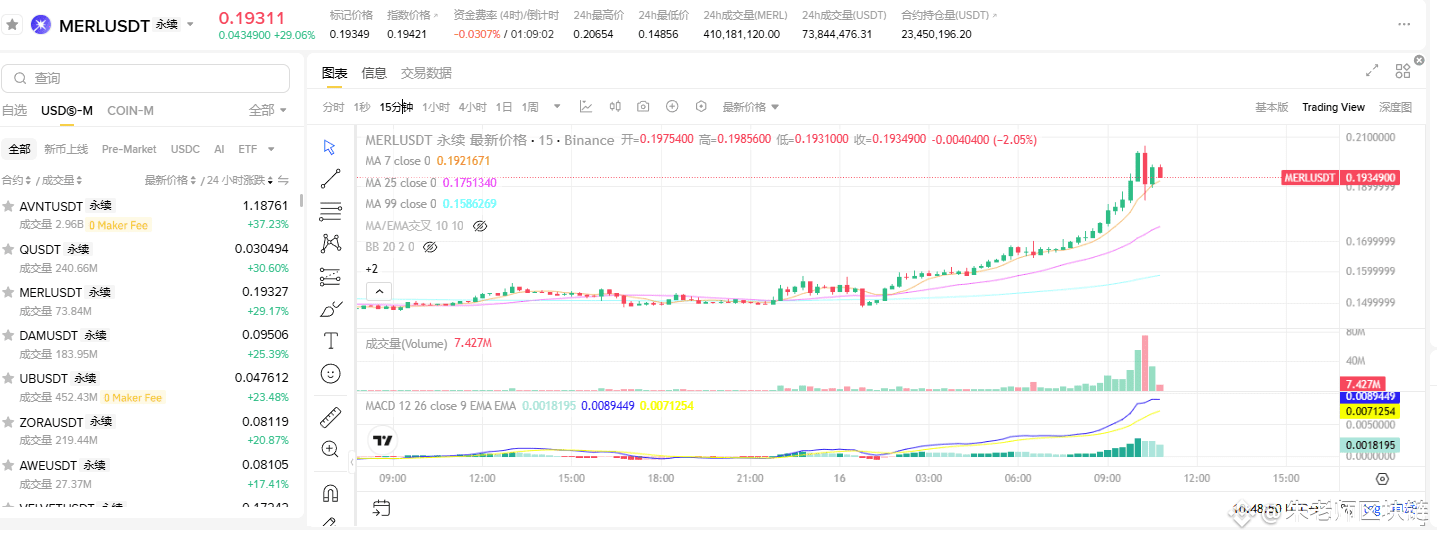Screen dimensions: 1437x539
Task: Click the MA 25 close indicator legend
Action: (x=431, y=183)
